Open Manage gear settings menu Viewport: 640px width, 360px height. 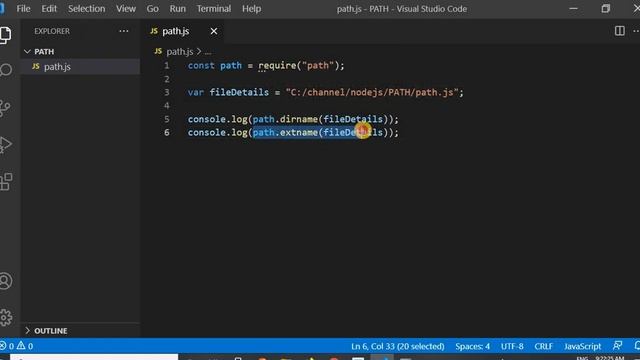6,318
